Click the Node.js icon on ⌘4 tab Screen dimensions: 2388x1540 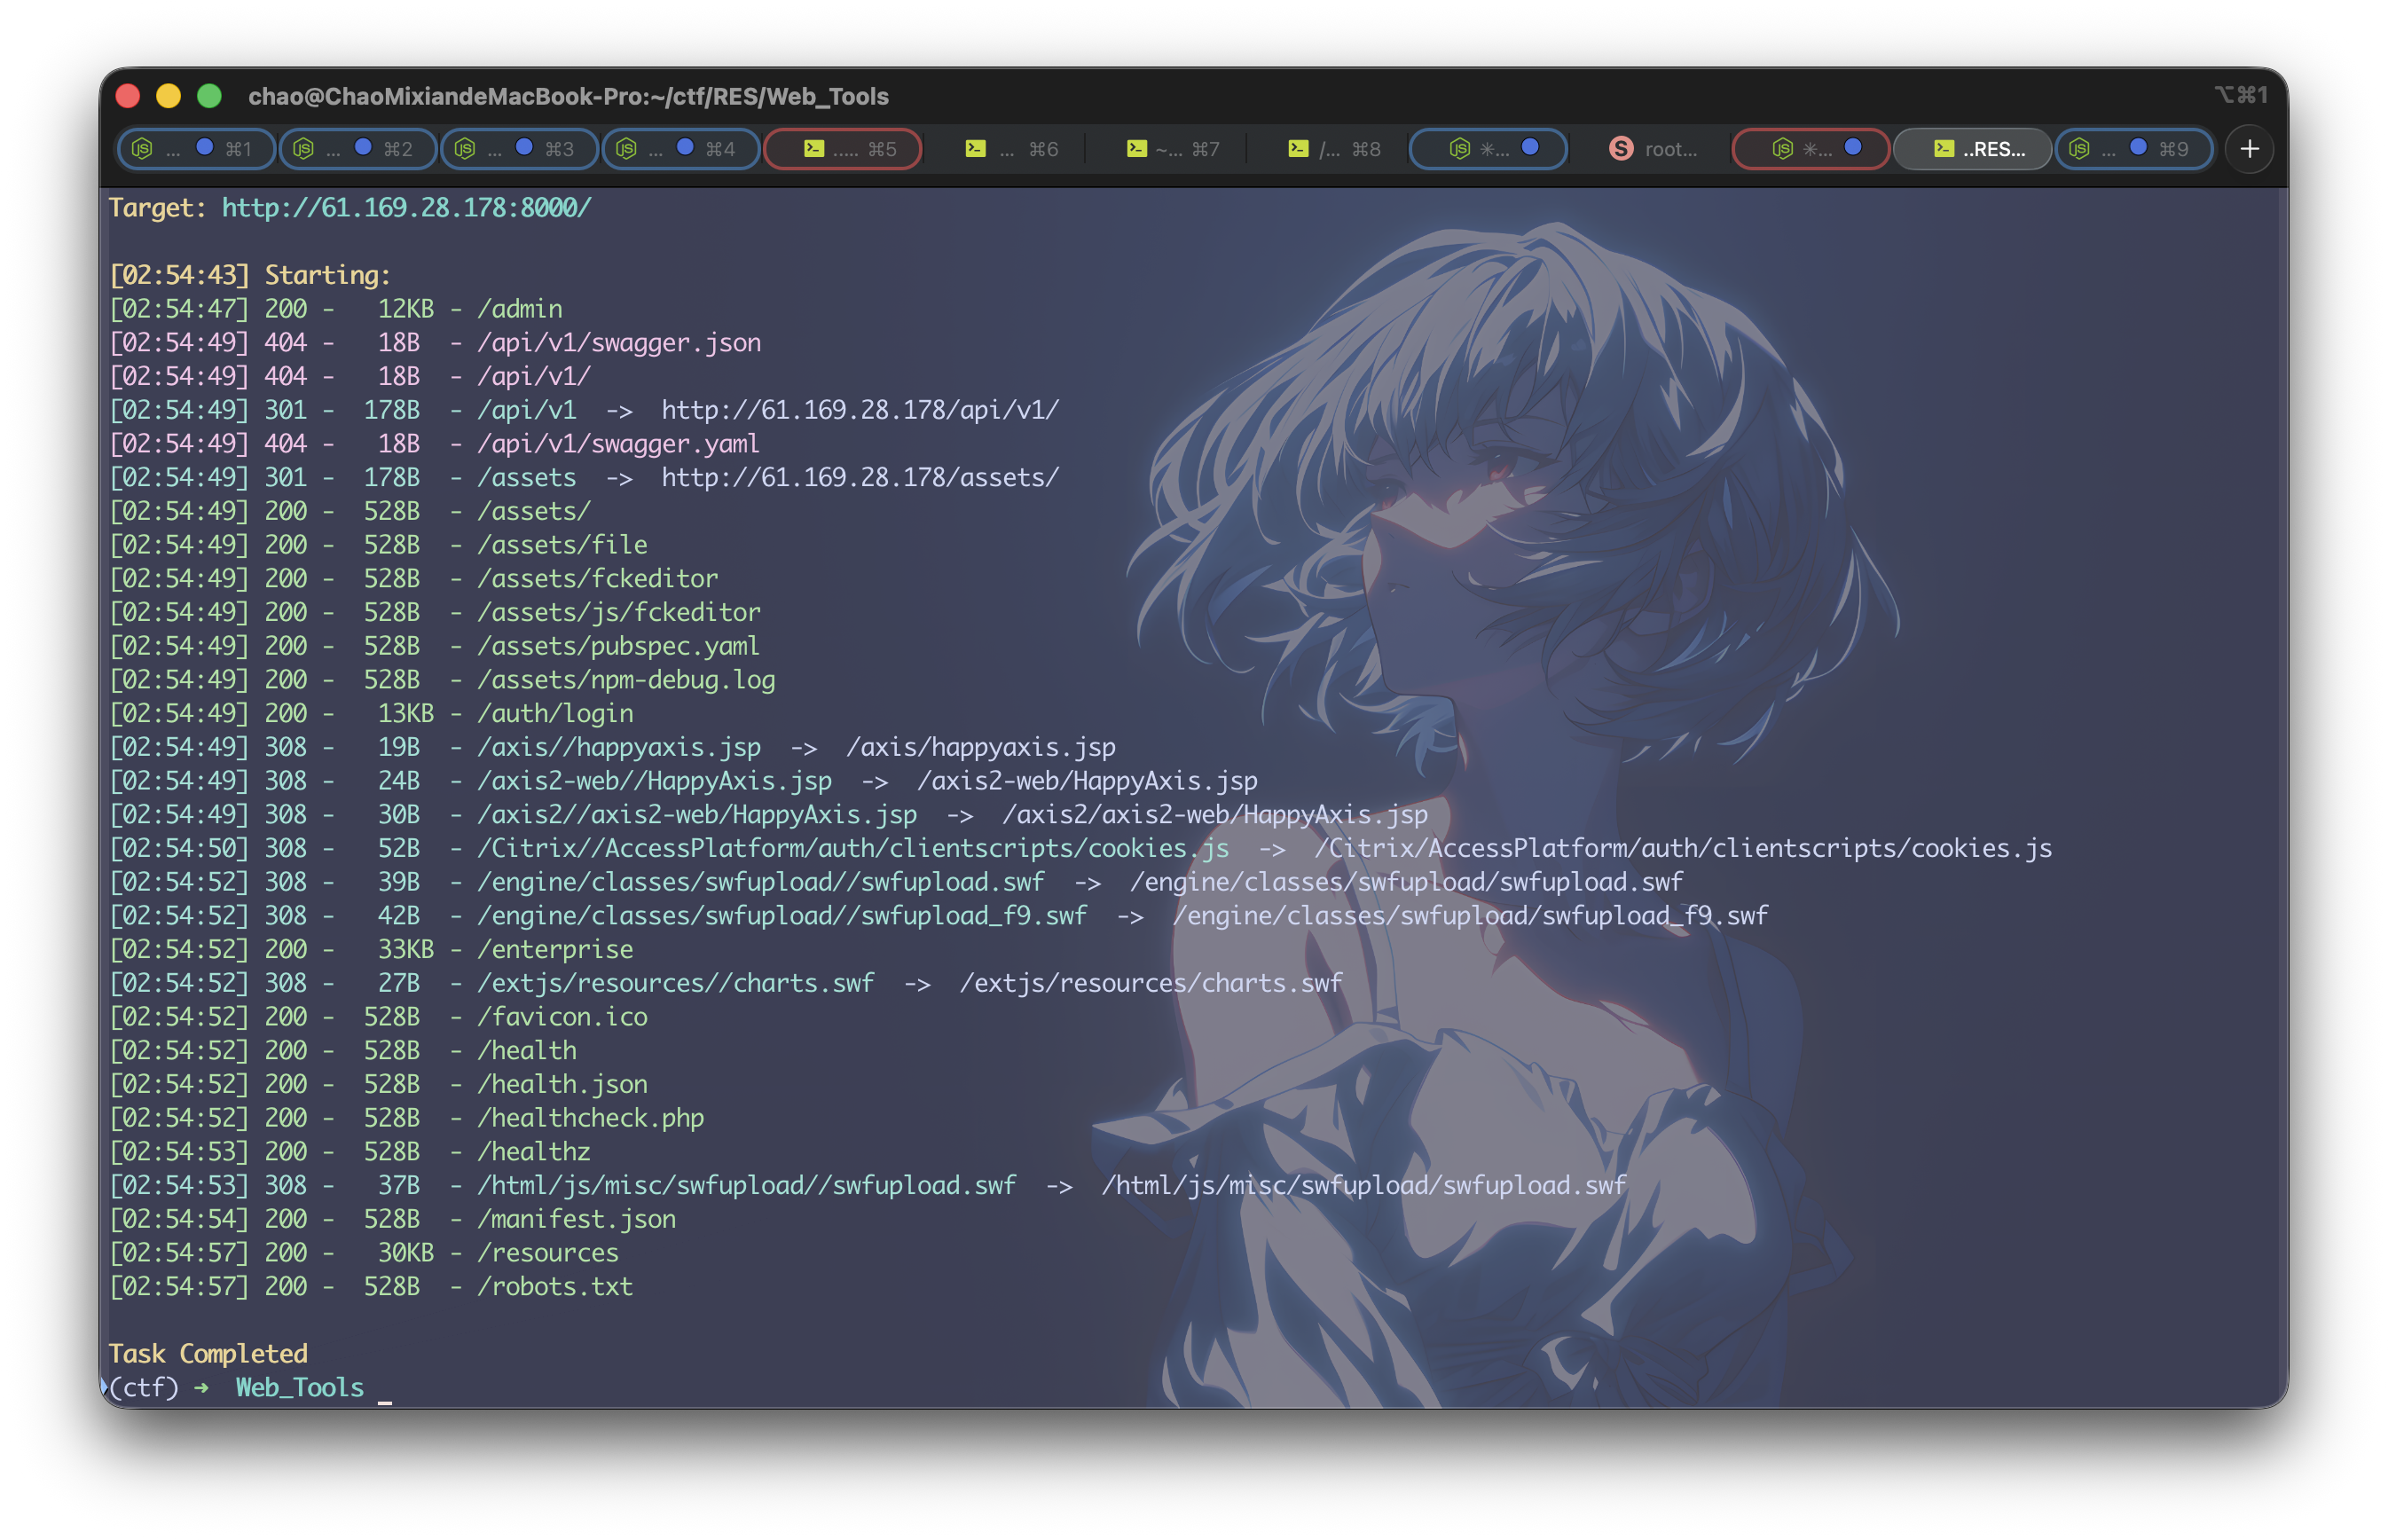click(x=626, y=149)
